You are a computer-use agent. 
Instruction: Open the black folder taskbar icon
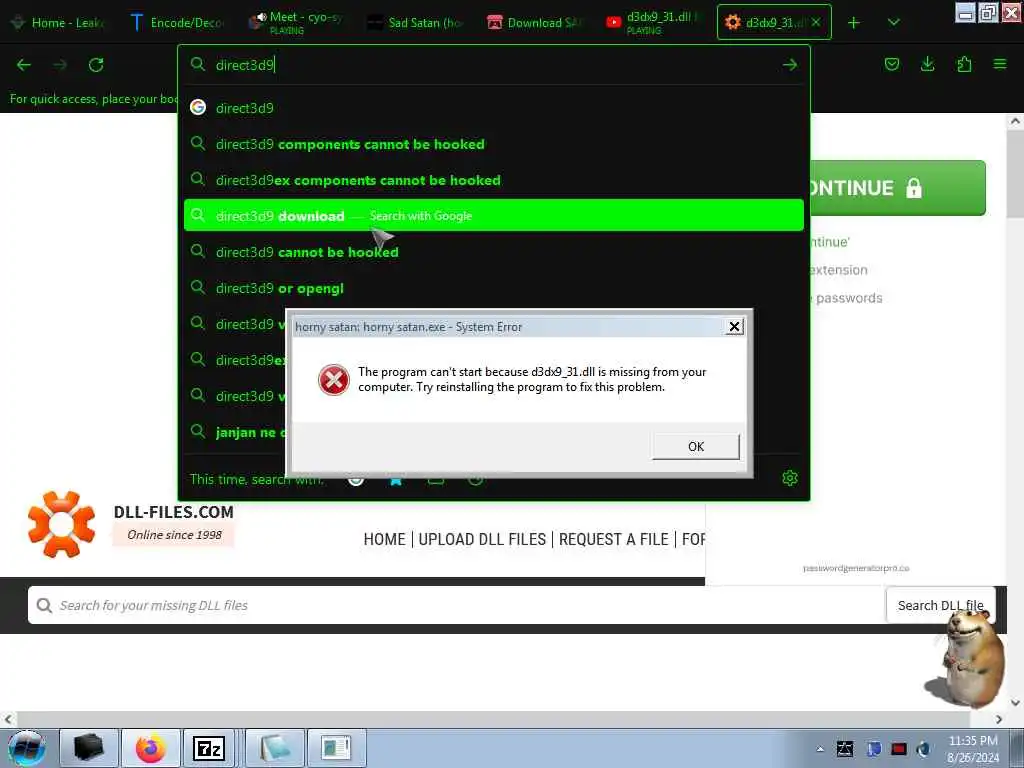pyautogui.click(x=89, y=748)
